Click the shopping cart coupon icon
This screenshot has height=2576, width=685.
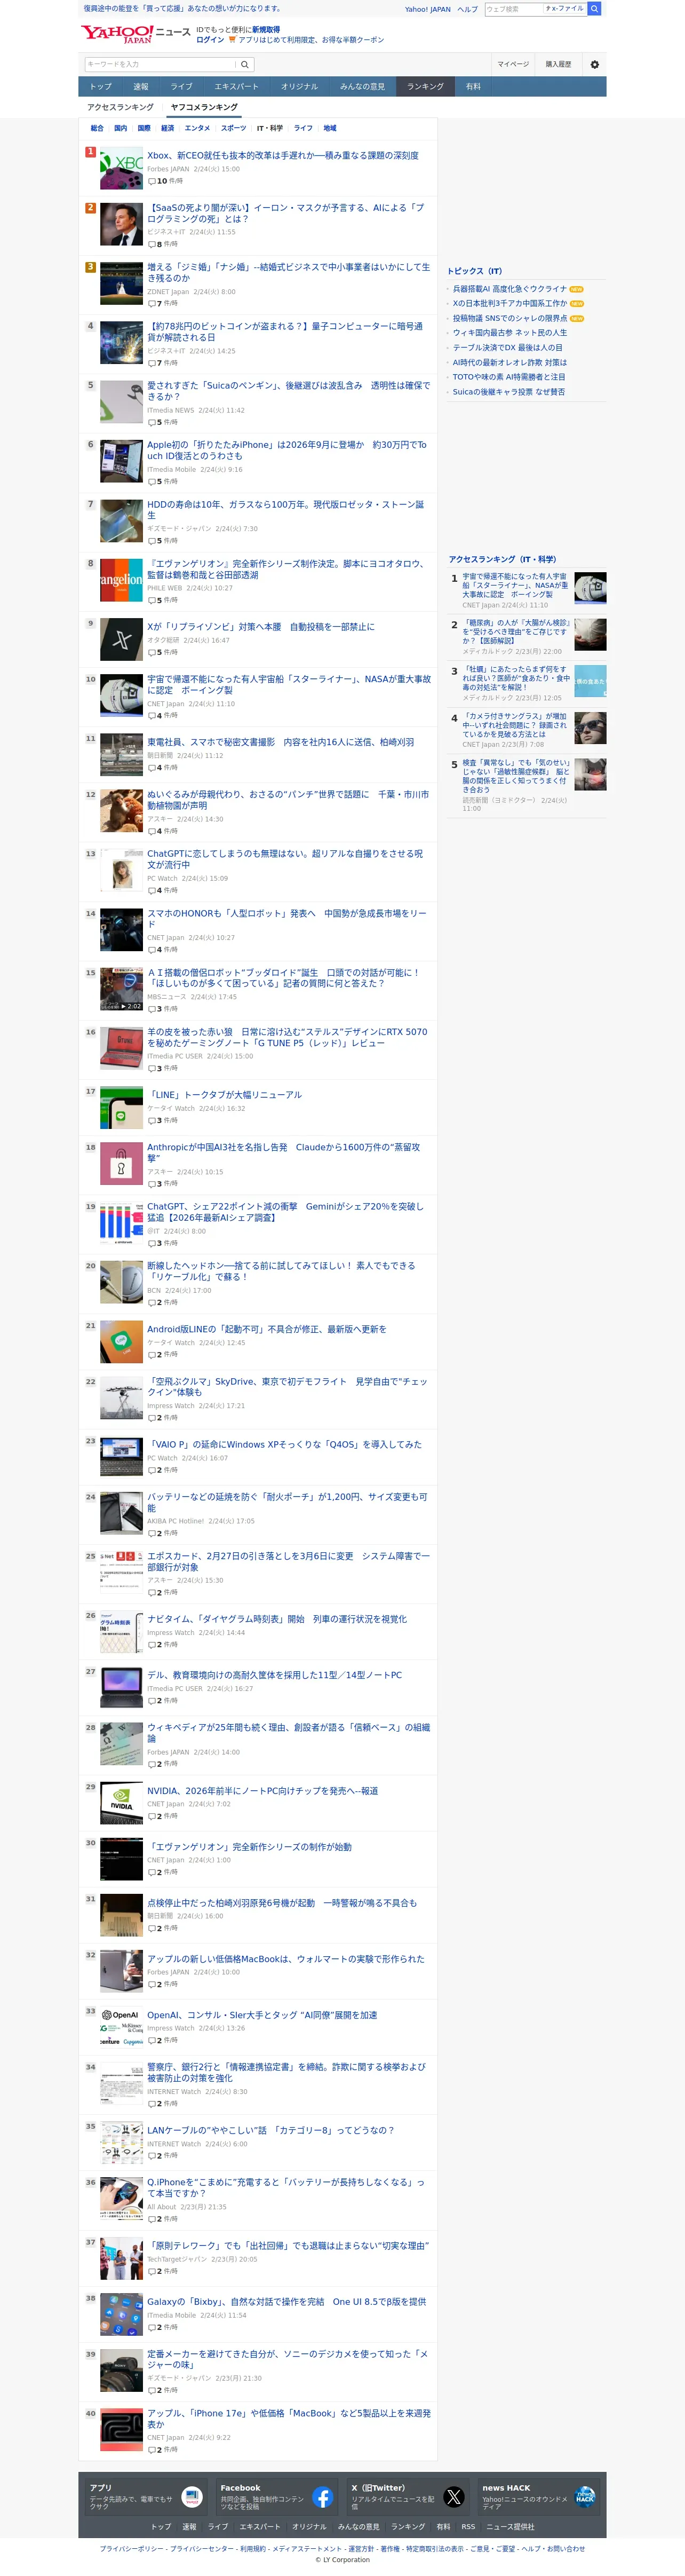[232, 40]
